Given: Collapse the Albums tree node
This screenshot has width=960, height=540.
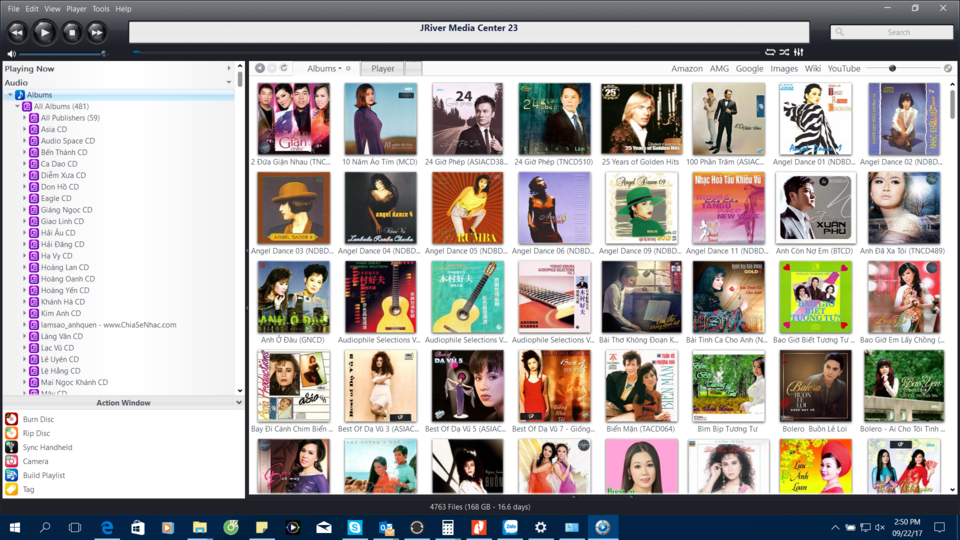Looking at the screenshot, I should [10, 95].
